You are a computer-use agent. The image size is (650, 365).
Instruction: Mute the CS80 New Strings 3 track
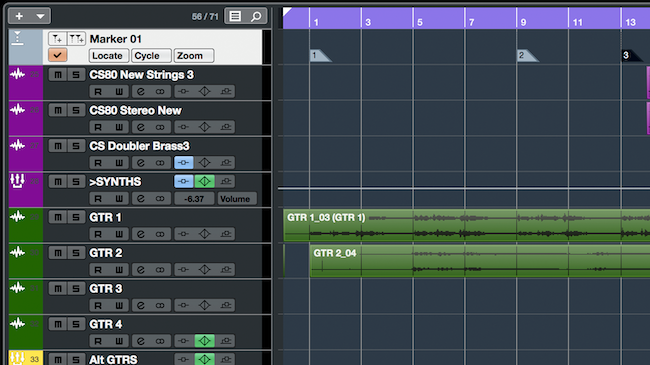(58, 75)
